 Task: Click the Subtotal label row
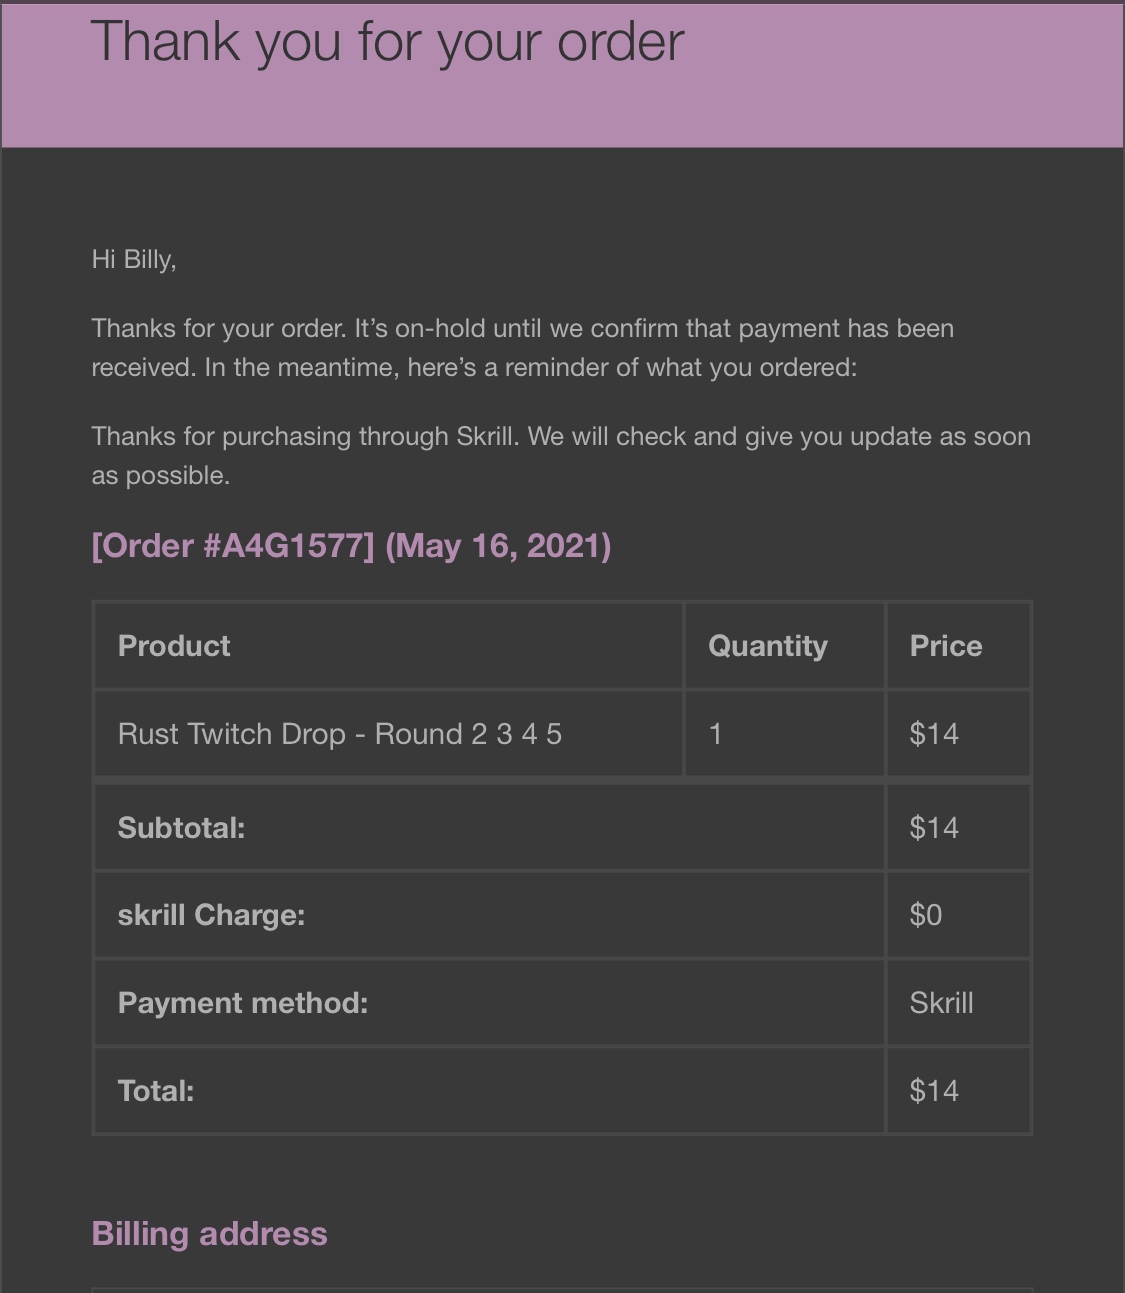489,827
